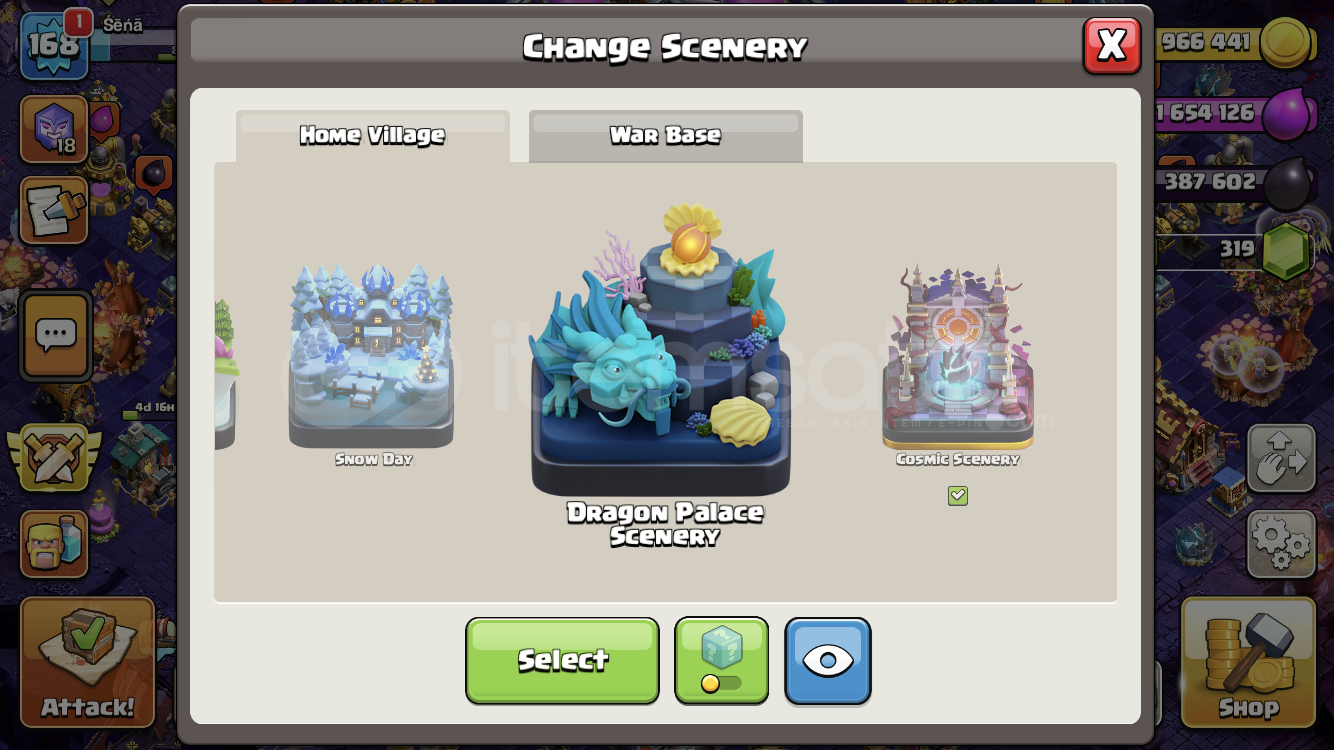
Task: Close the Change Scenery dialog
Action: (1112, 46)
